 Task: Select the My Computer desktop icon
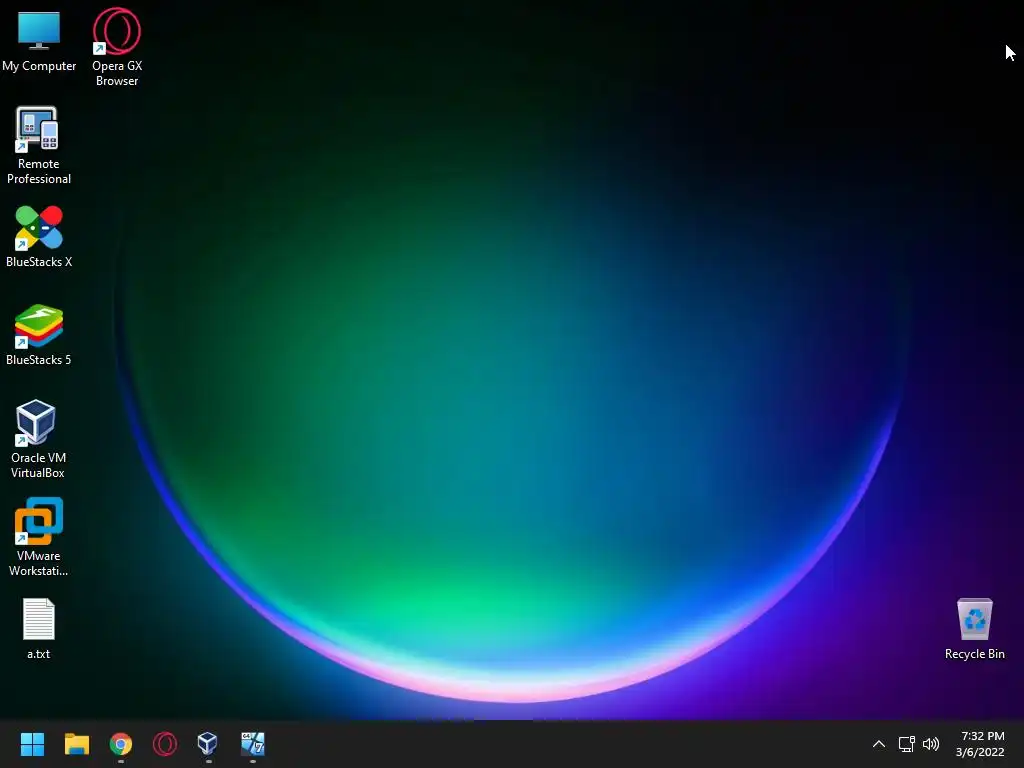point(39,40)
